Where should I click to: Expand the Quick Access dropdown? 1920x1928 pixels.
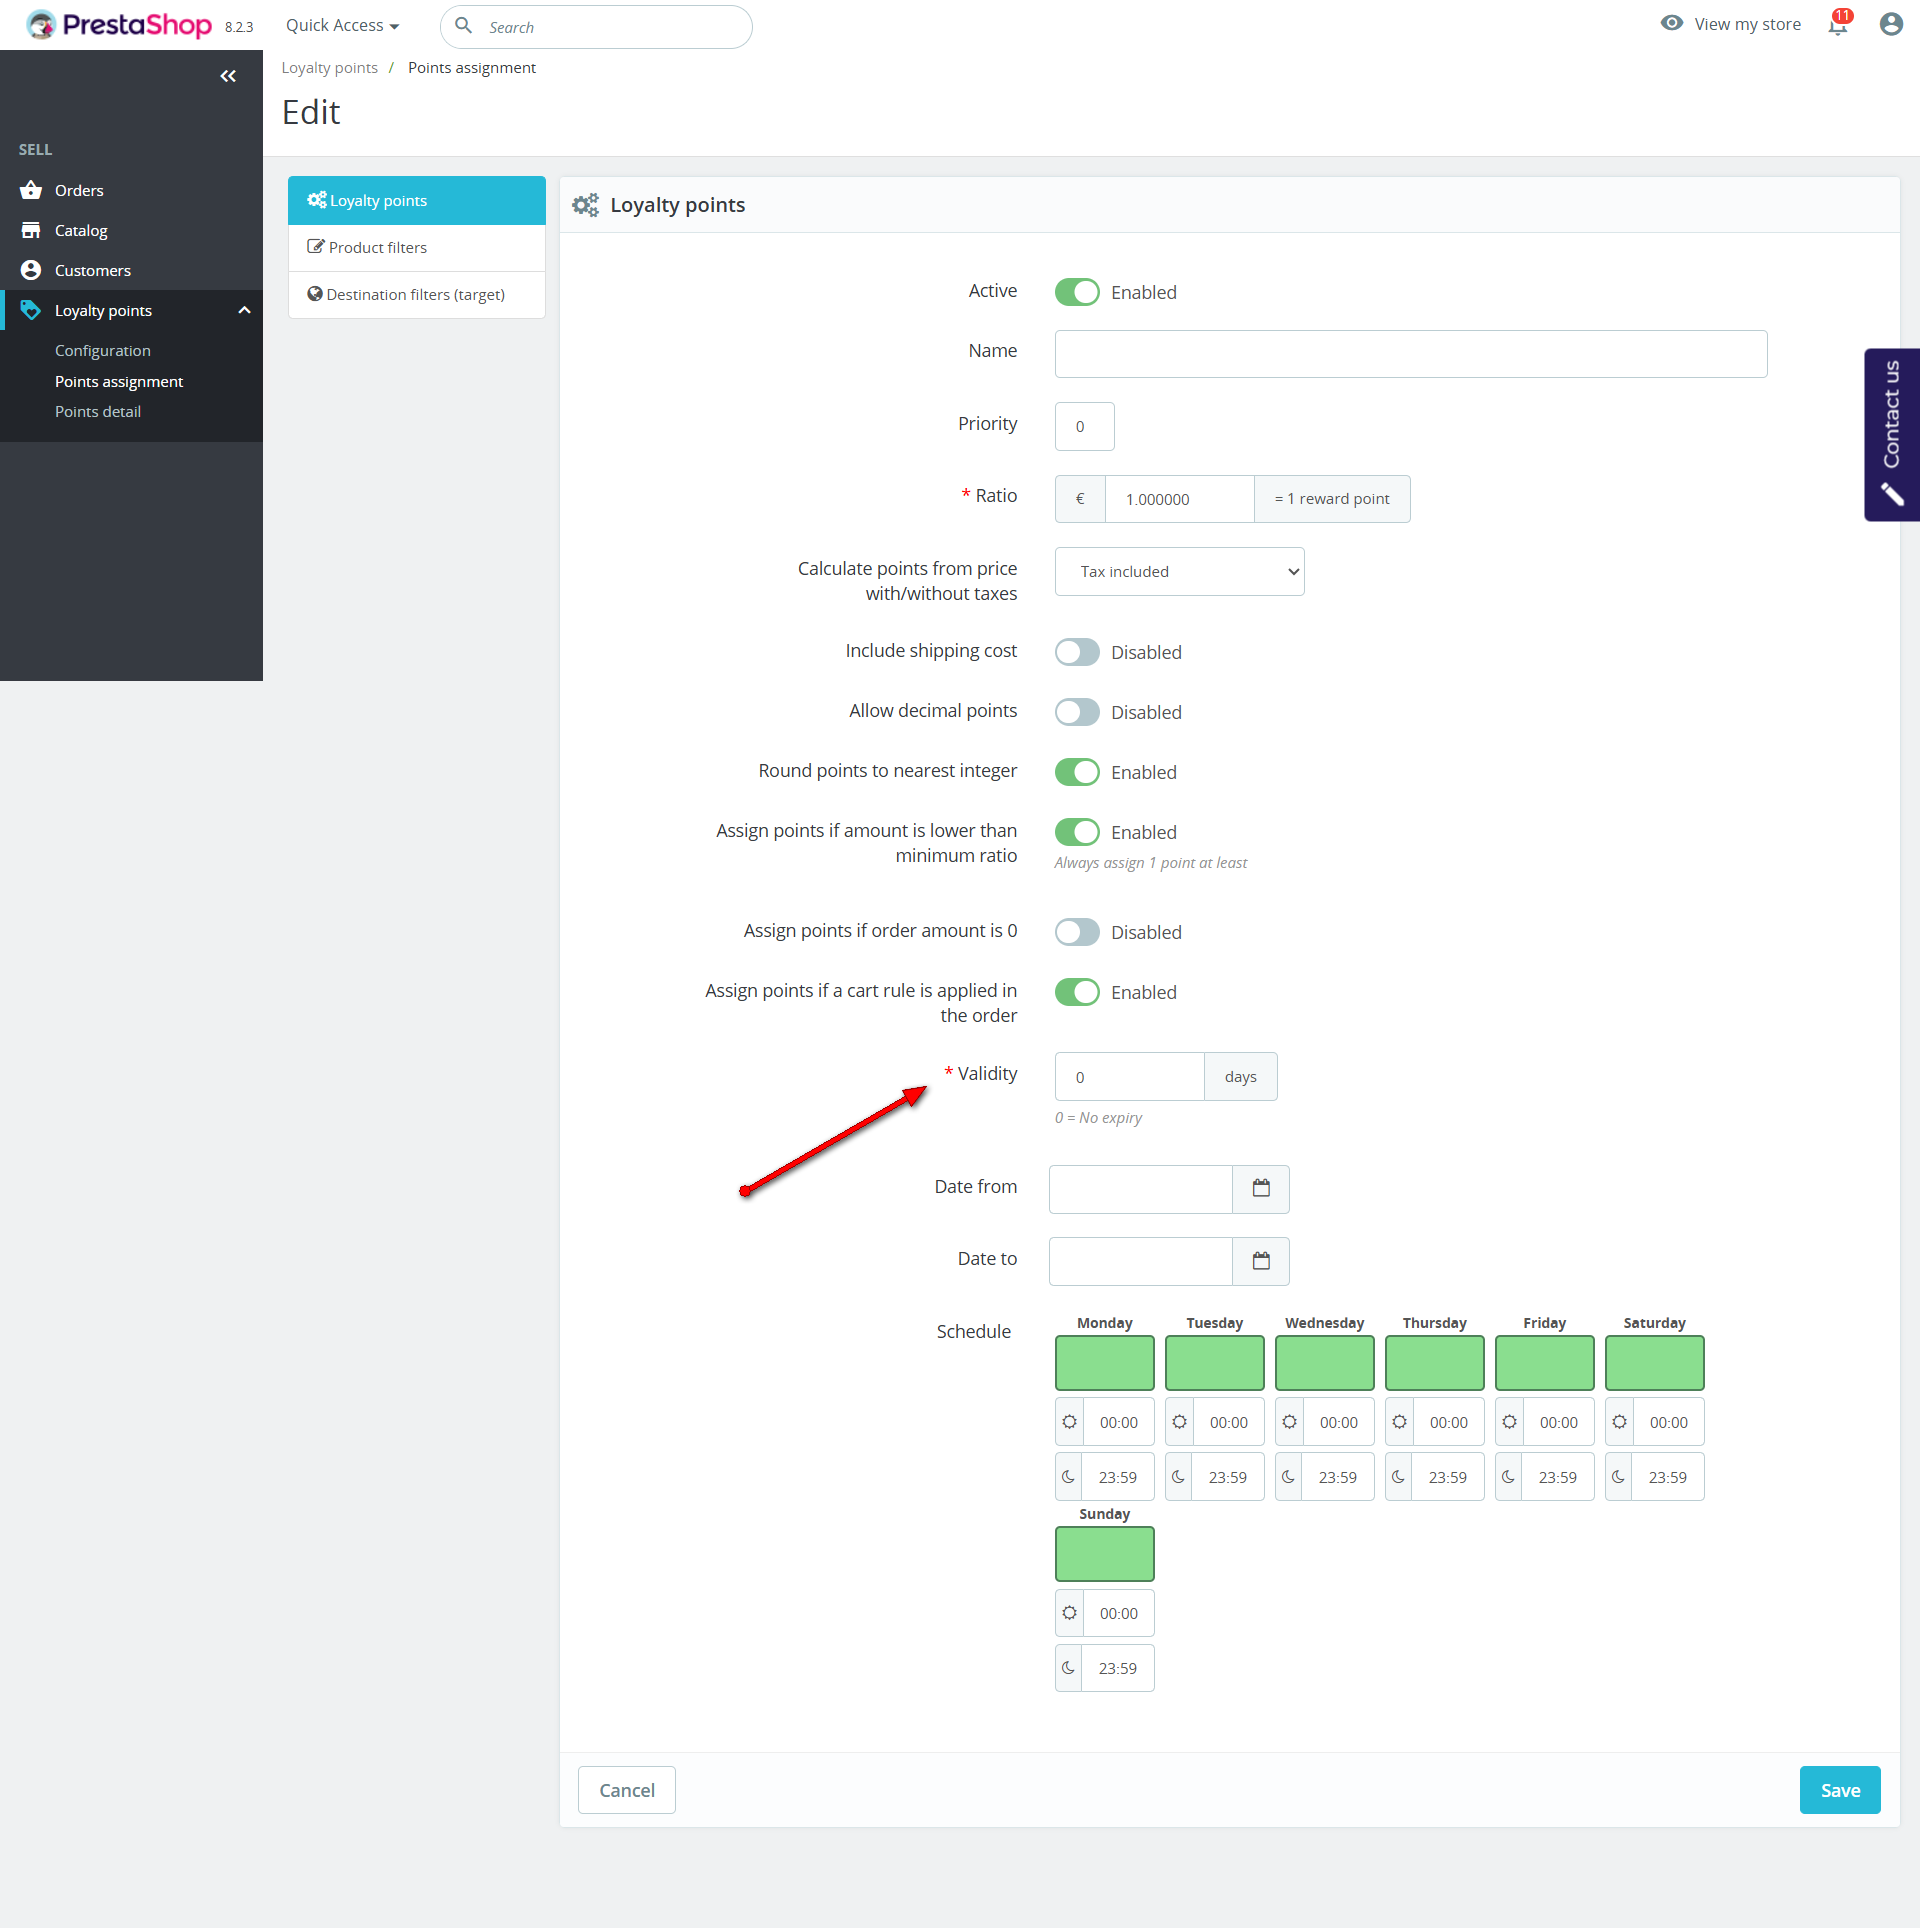[x=342, y=26]
